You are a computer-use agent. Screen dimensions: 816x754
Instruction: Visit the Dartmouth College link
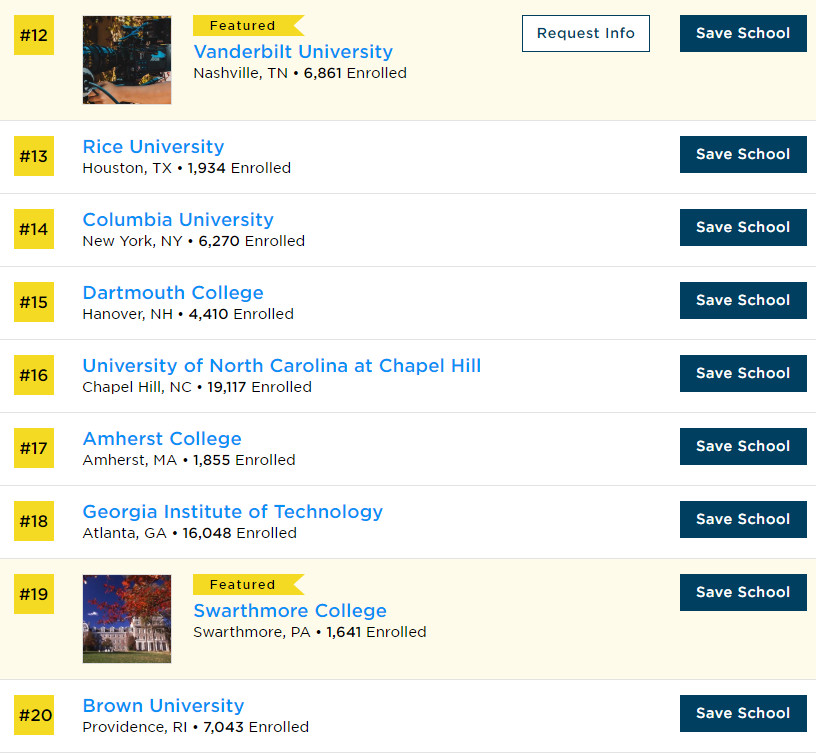(x=173, y=292)
